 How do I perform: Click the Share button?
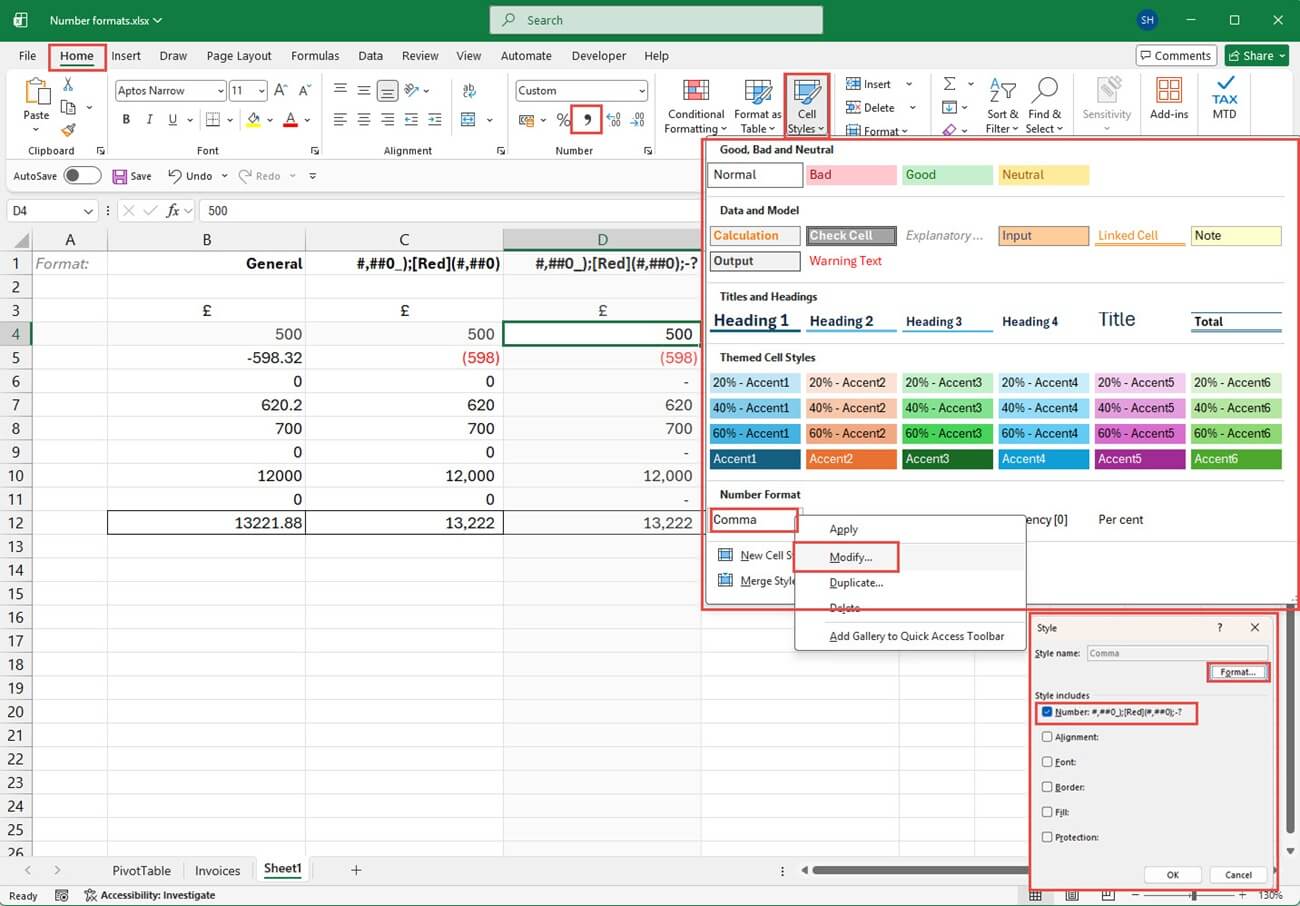(x=1257, y=56)
